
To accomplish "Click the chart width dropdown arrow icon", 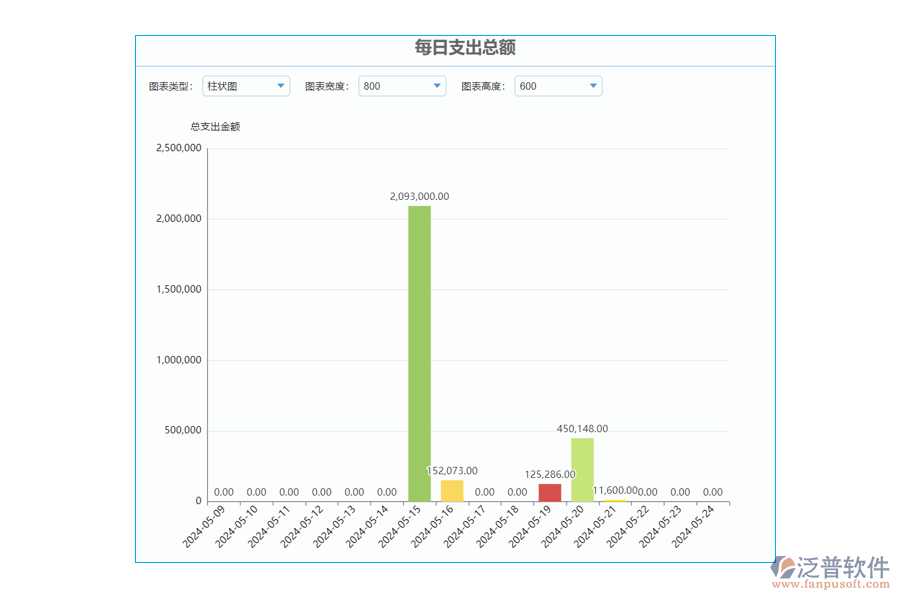I will (437, 86).
